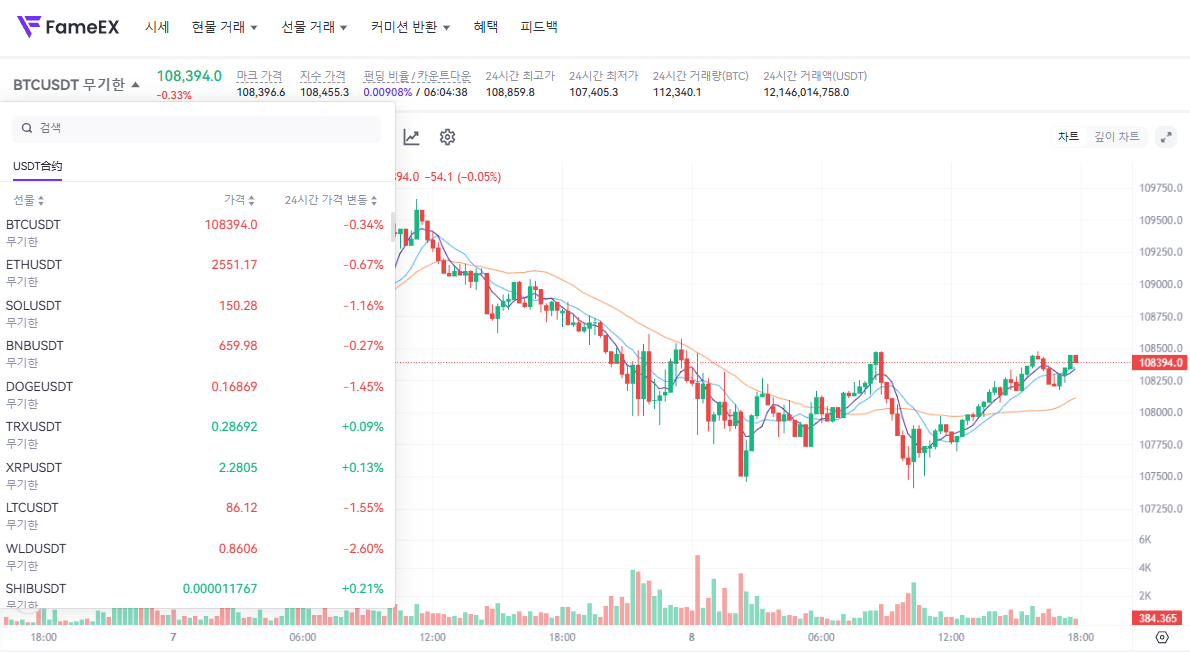
Task: Sort list by 가격 column arrows
Action: pos(251,200)
